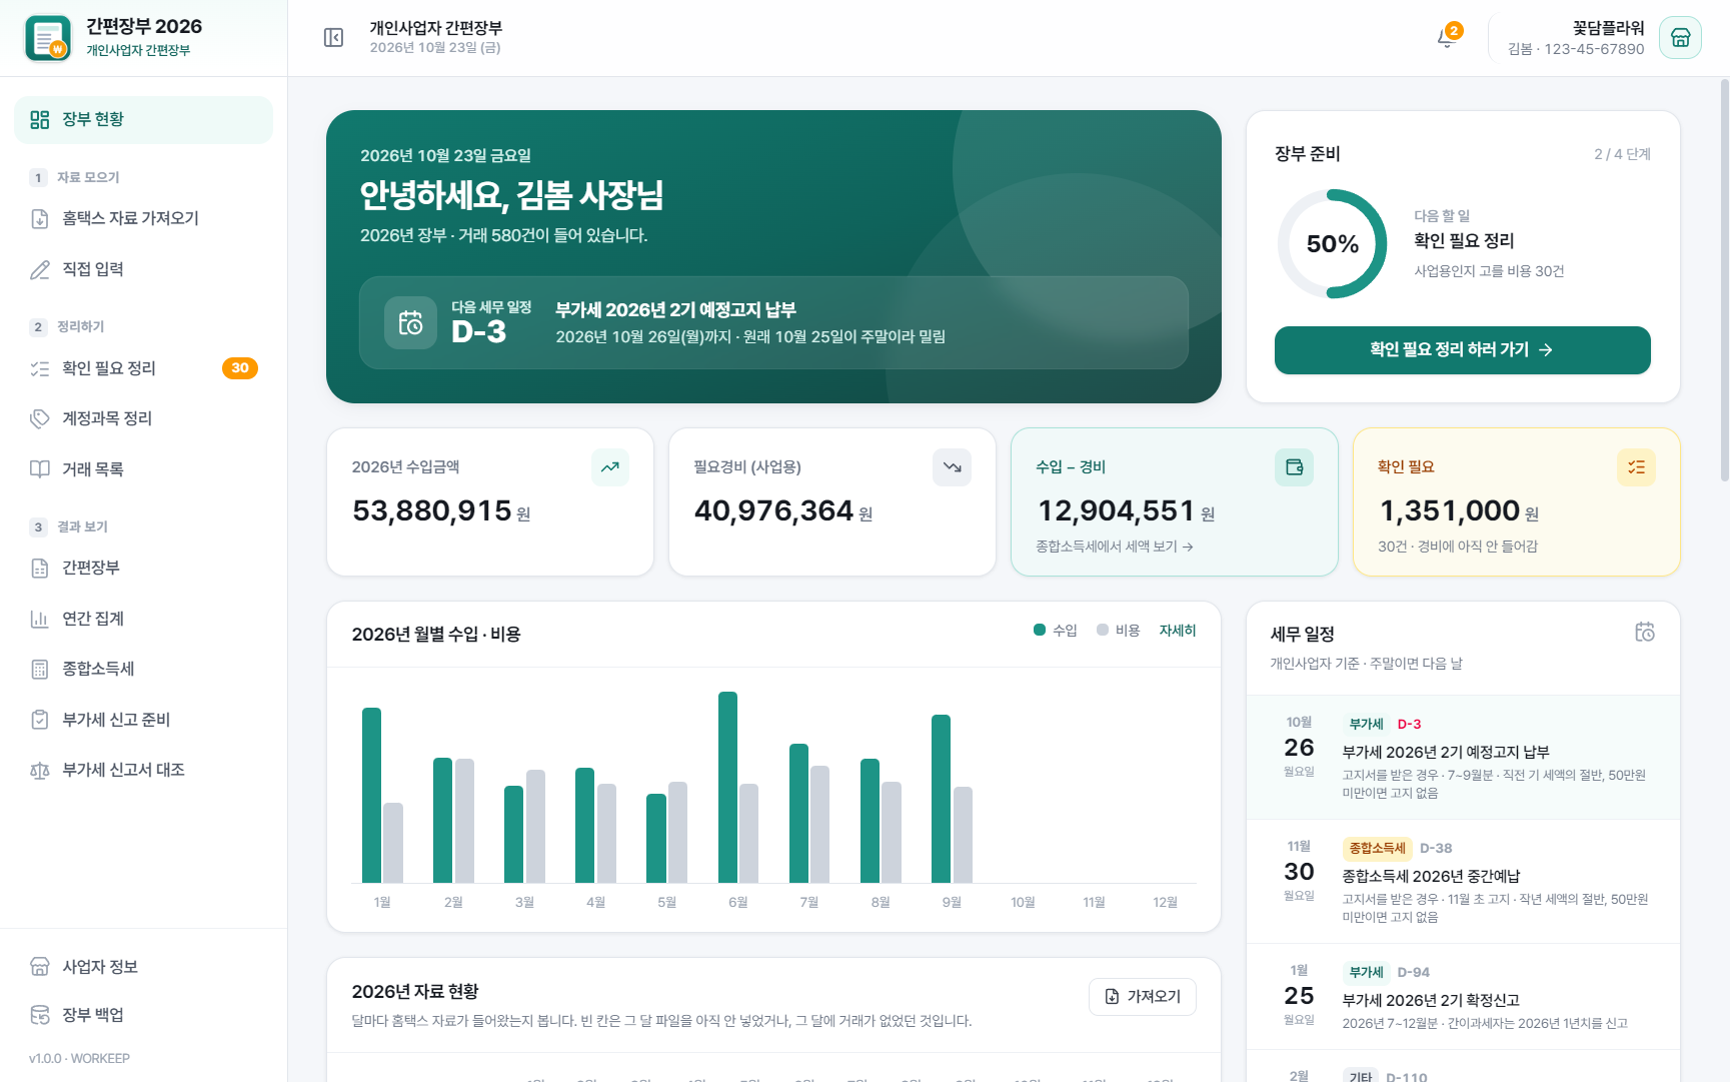Open 부가세 신고 준비
This screenshot has width=1730, height=1082.
click(x=143, y=720)
